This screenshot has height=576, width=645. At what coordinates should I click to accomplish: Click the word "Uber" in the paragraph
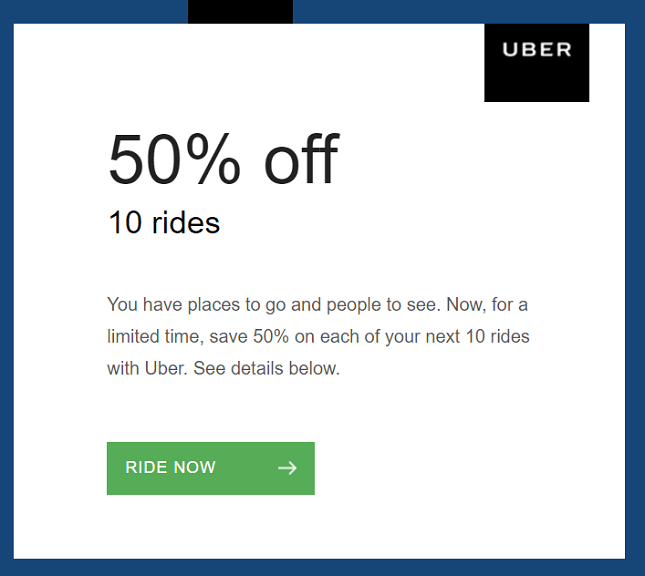pyautogui.click(x=166, y=368)
